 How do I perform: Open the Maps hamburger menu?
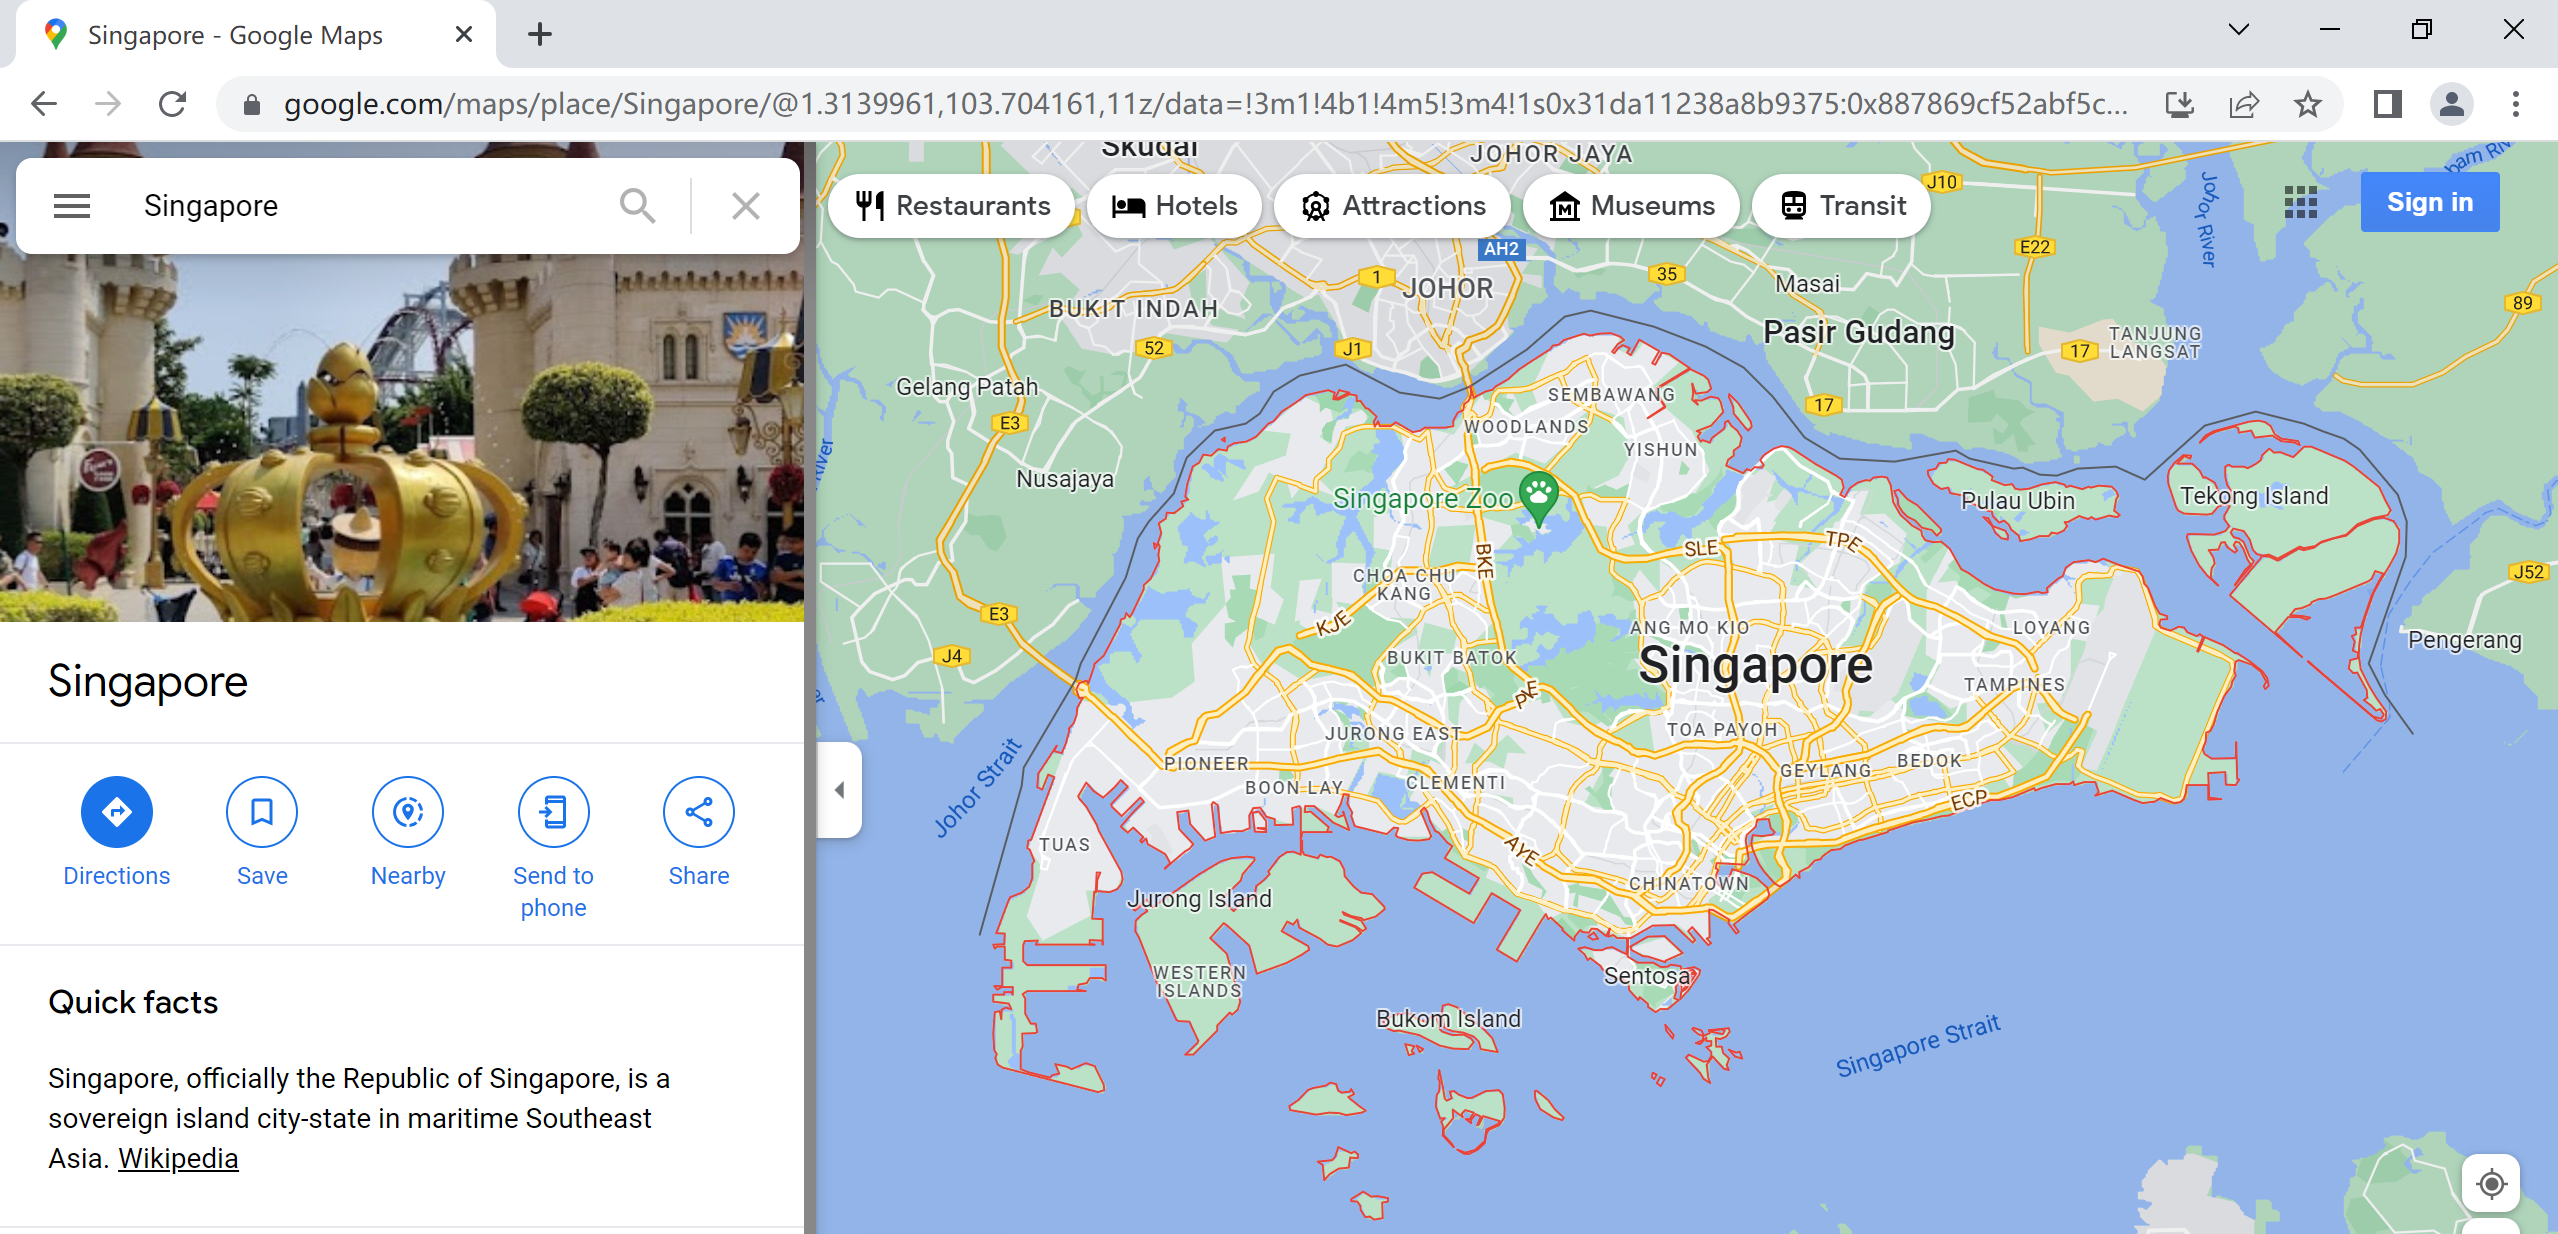click(x=71, y=205)
